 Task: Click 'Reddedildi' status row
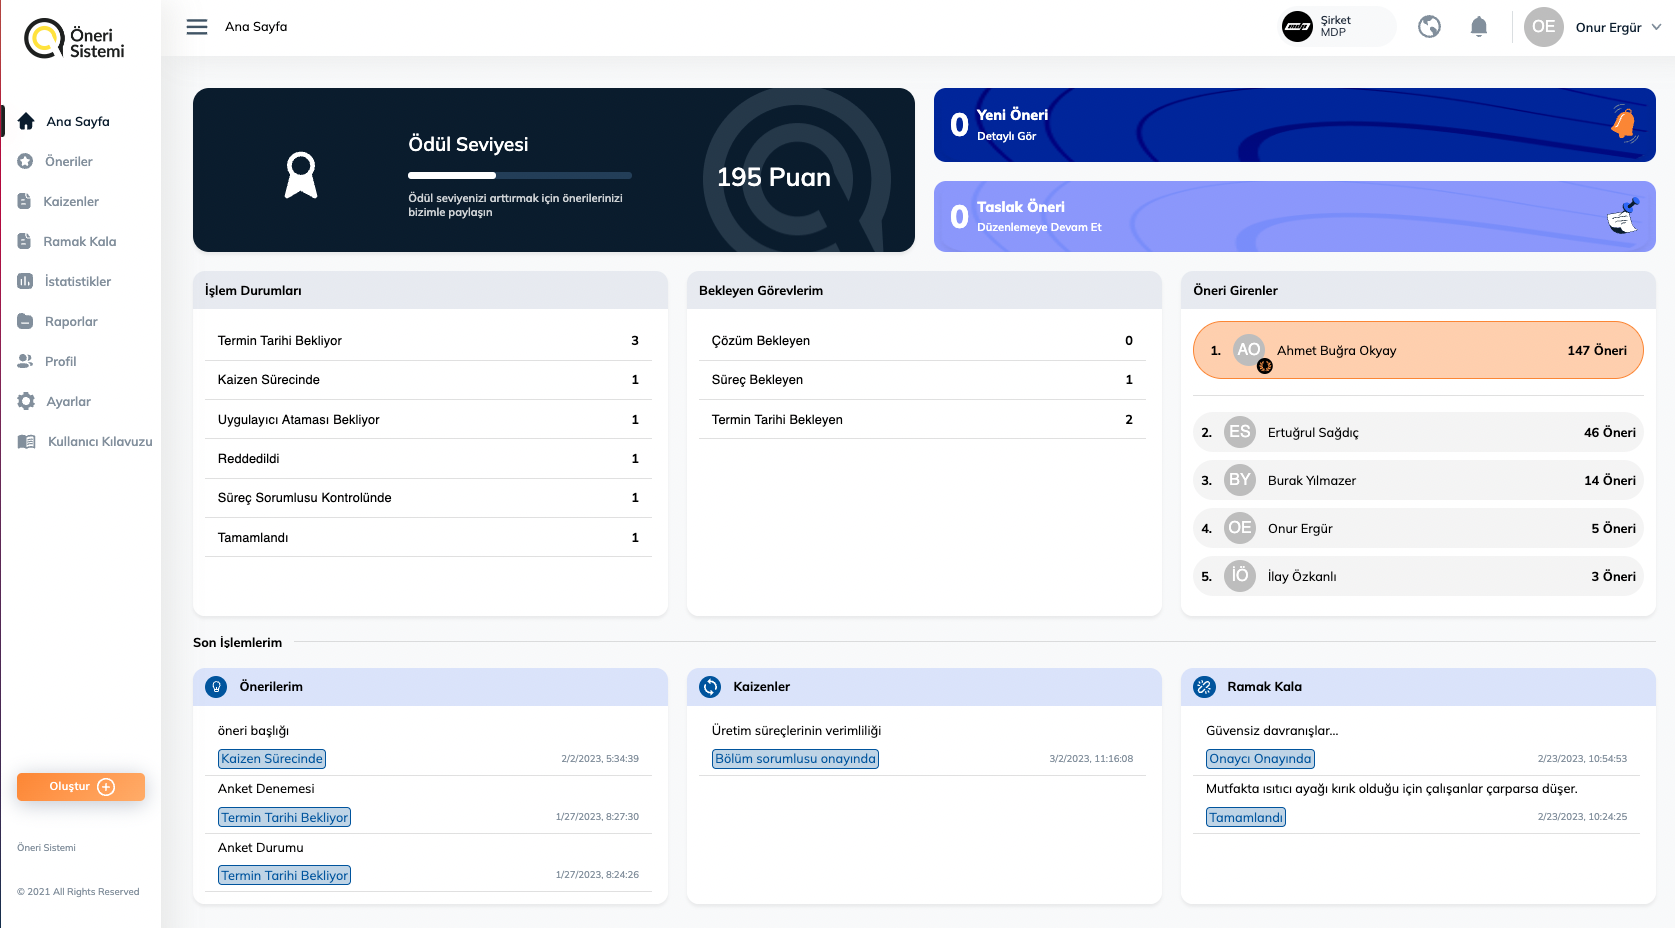(x=428, y=459)
